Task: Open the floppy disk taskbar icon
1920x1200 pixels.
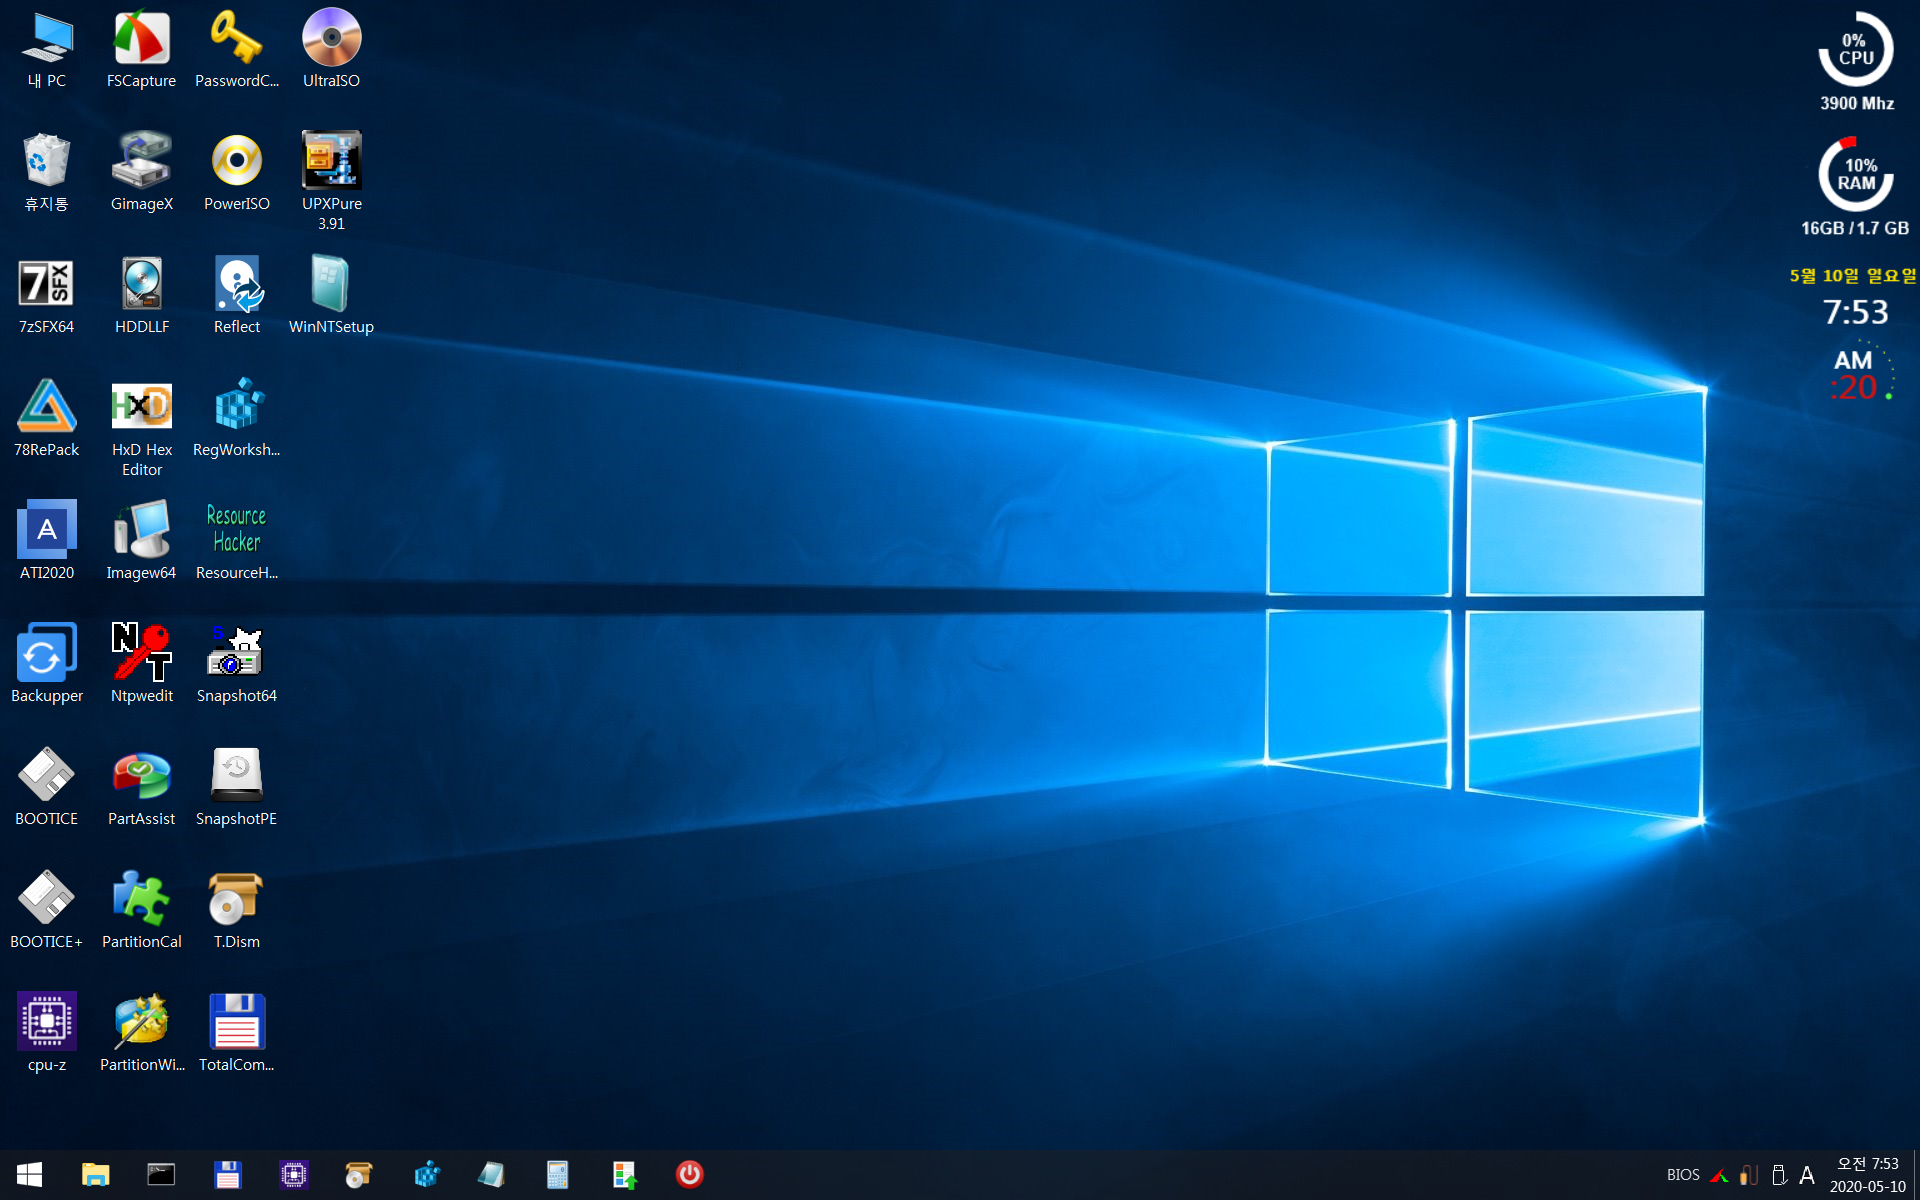Action: [228, 1174]
